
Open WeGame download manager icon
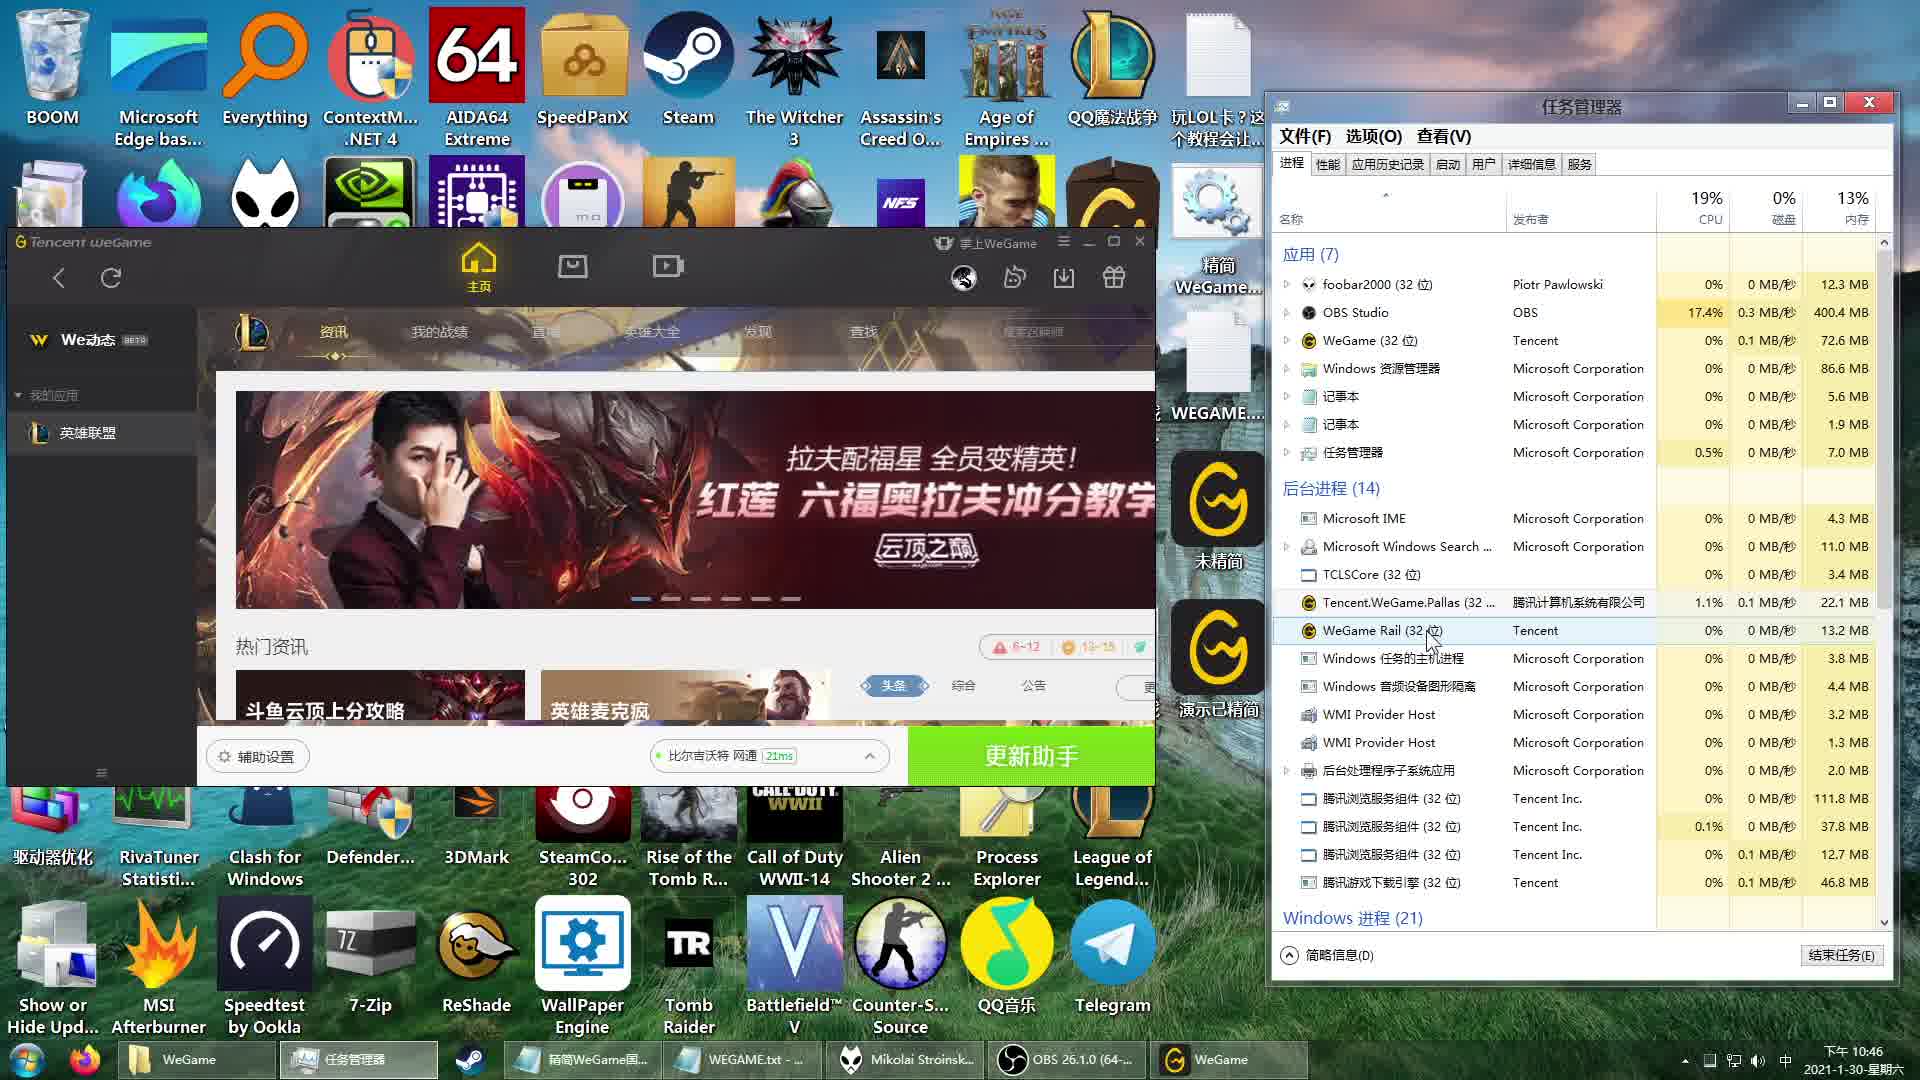(x=1064, y=278)
